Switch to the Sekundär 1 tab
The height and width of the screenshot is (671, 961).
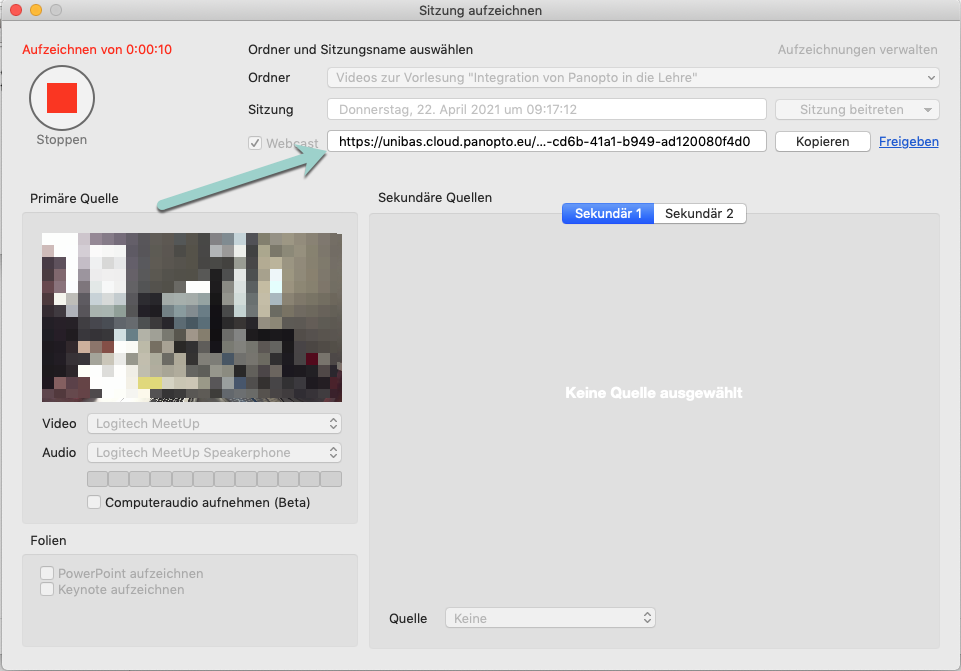click(x=608, y=213)
